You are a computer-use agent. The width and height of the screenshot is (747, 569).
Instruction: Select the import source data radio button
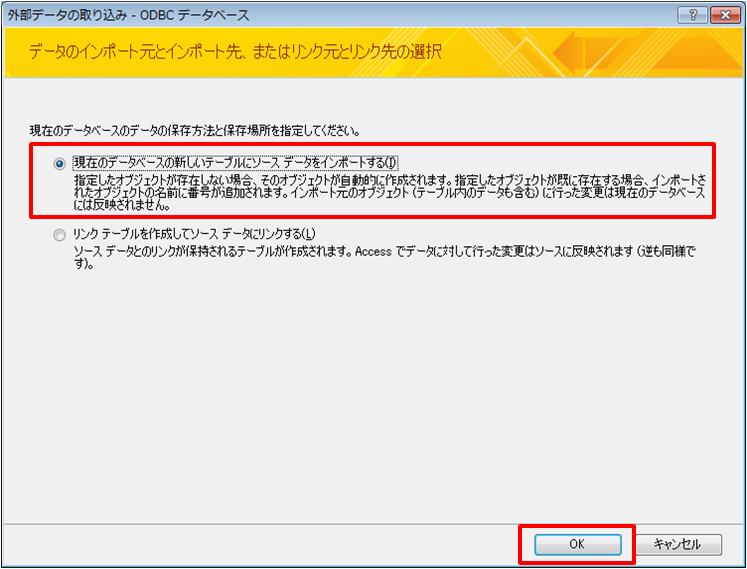point(60,163)
